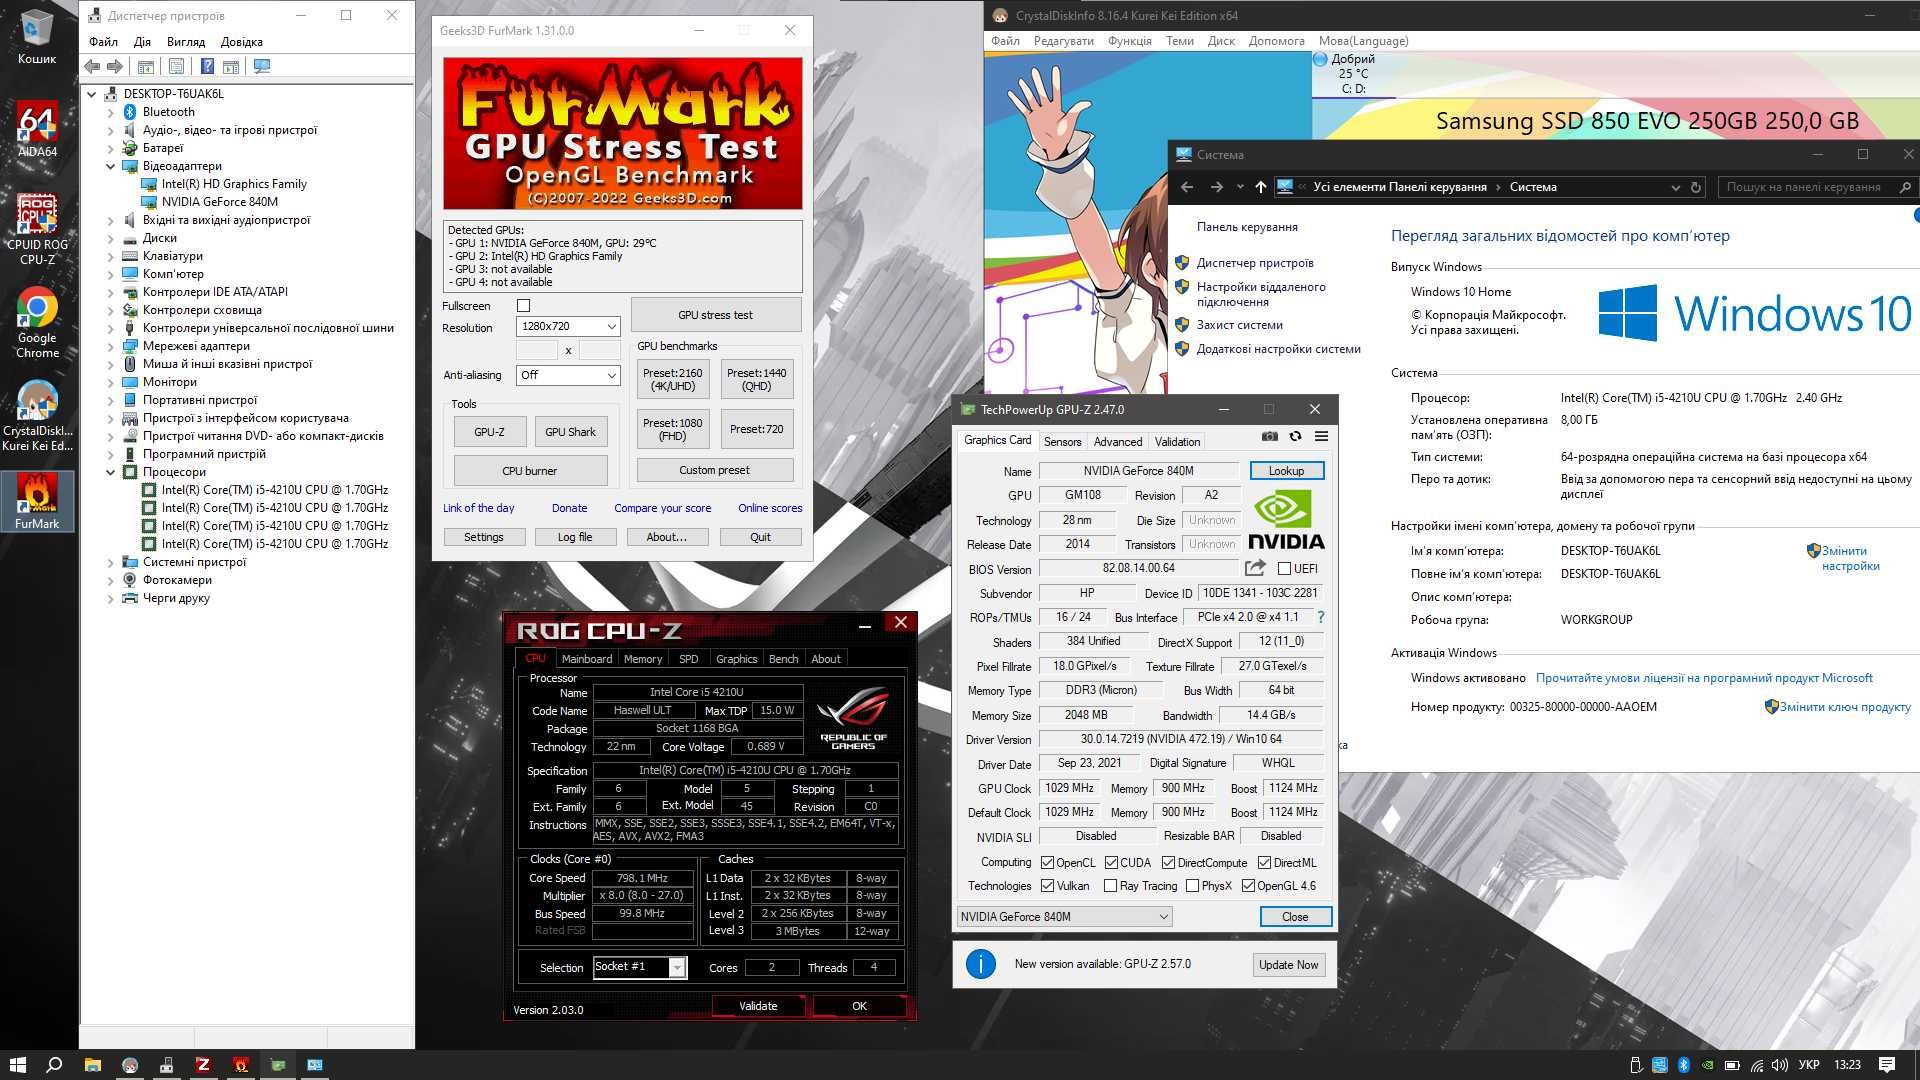The height and width of the screenshot is (1080, 1920).
Task: Collapse the Відеоадаптери tree node
Action: pos(110,166)
